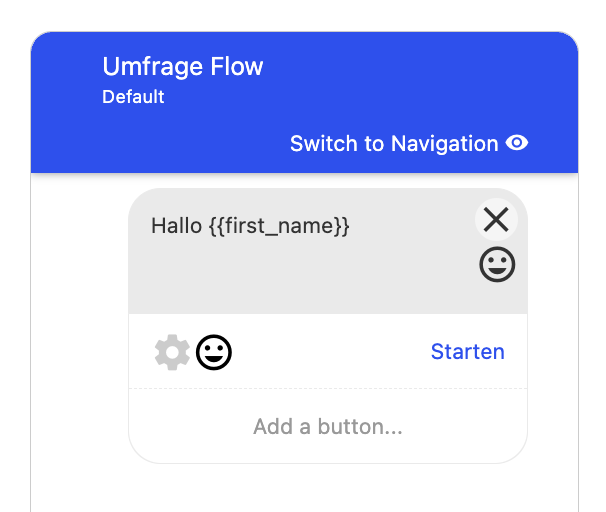
Task: Remove the message with the X icon
Action: (x=496, y=219)
